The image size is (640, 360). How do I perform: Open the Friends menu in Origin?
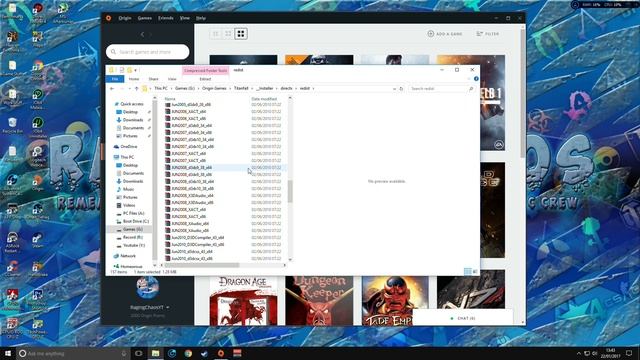point(165,18)
